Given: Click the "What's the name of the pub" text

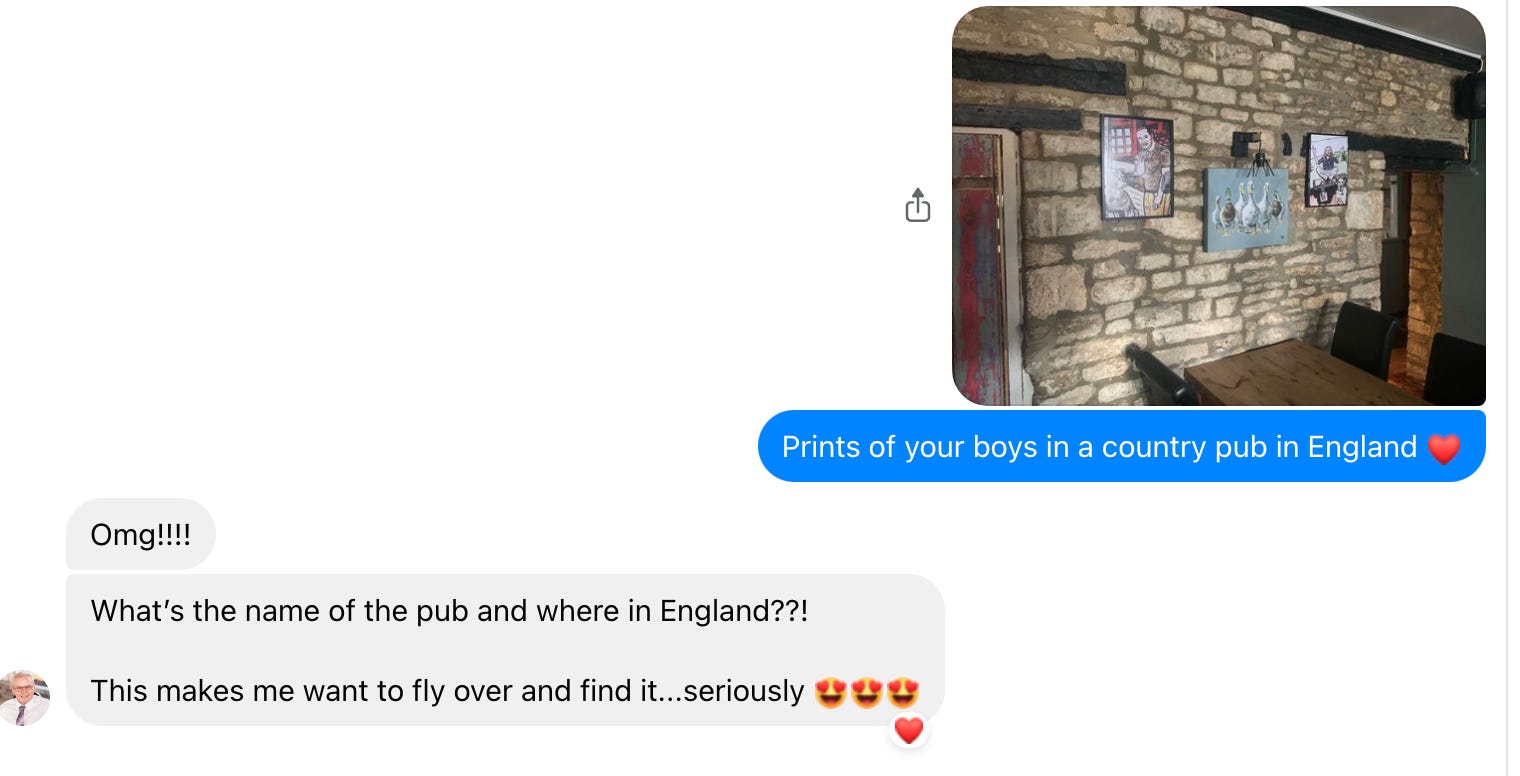Looking at the screenshot, I should [x=449, y=611].
